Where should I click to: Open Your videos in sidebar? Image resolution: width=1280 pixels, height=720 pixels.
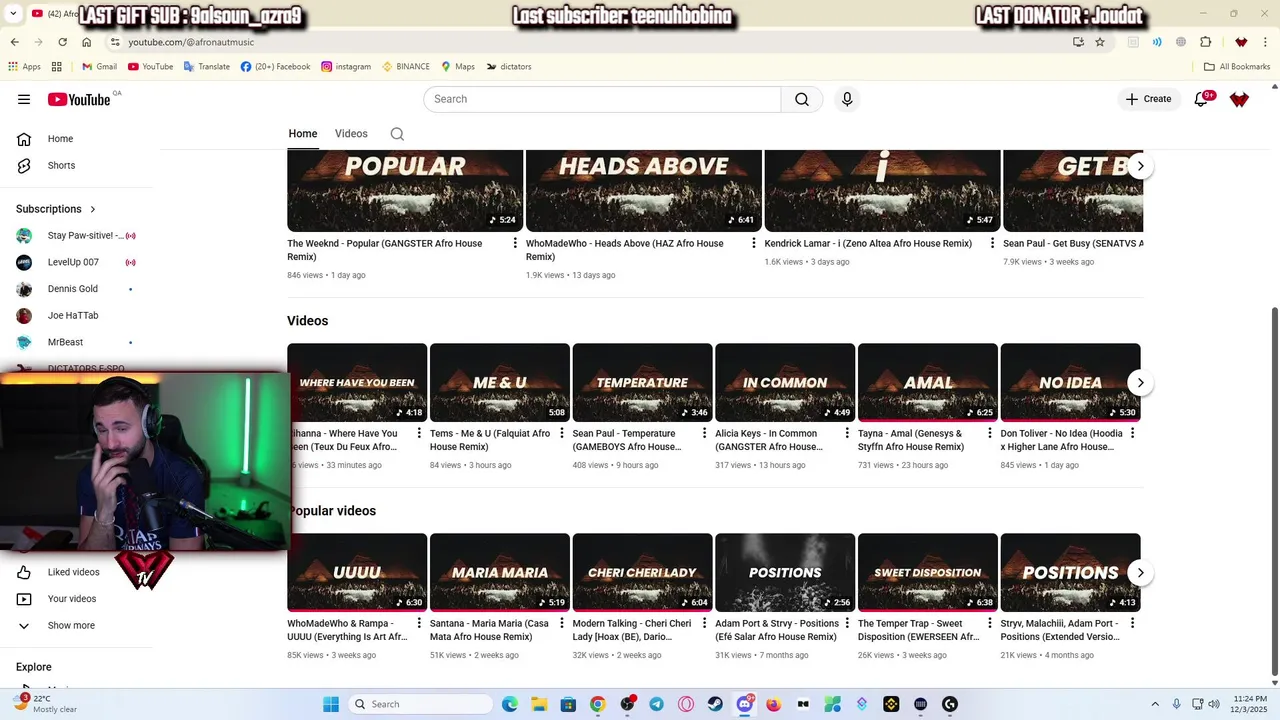pos(72,599)
